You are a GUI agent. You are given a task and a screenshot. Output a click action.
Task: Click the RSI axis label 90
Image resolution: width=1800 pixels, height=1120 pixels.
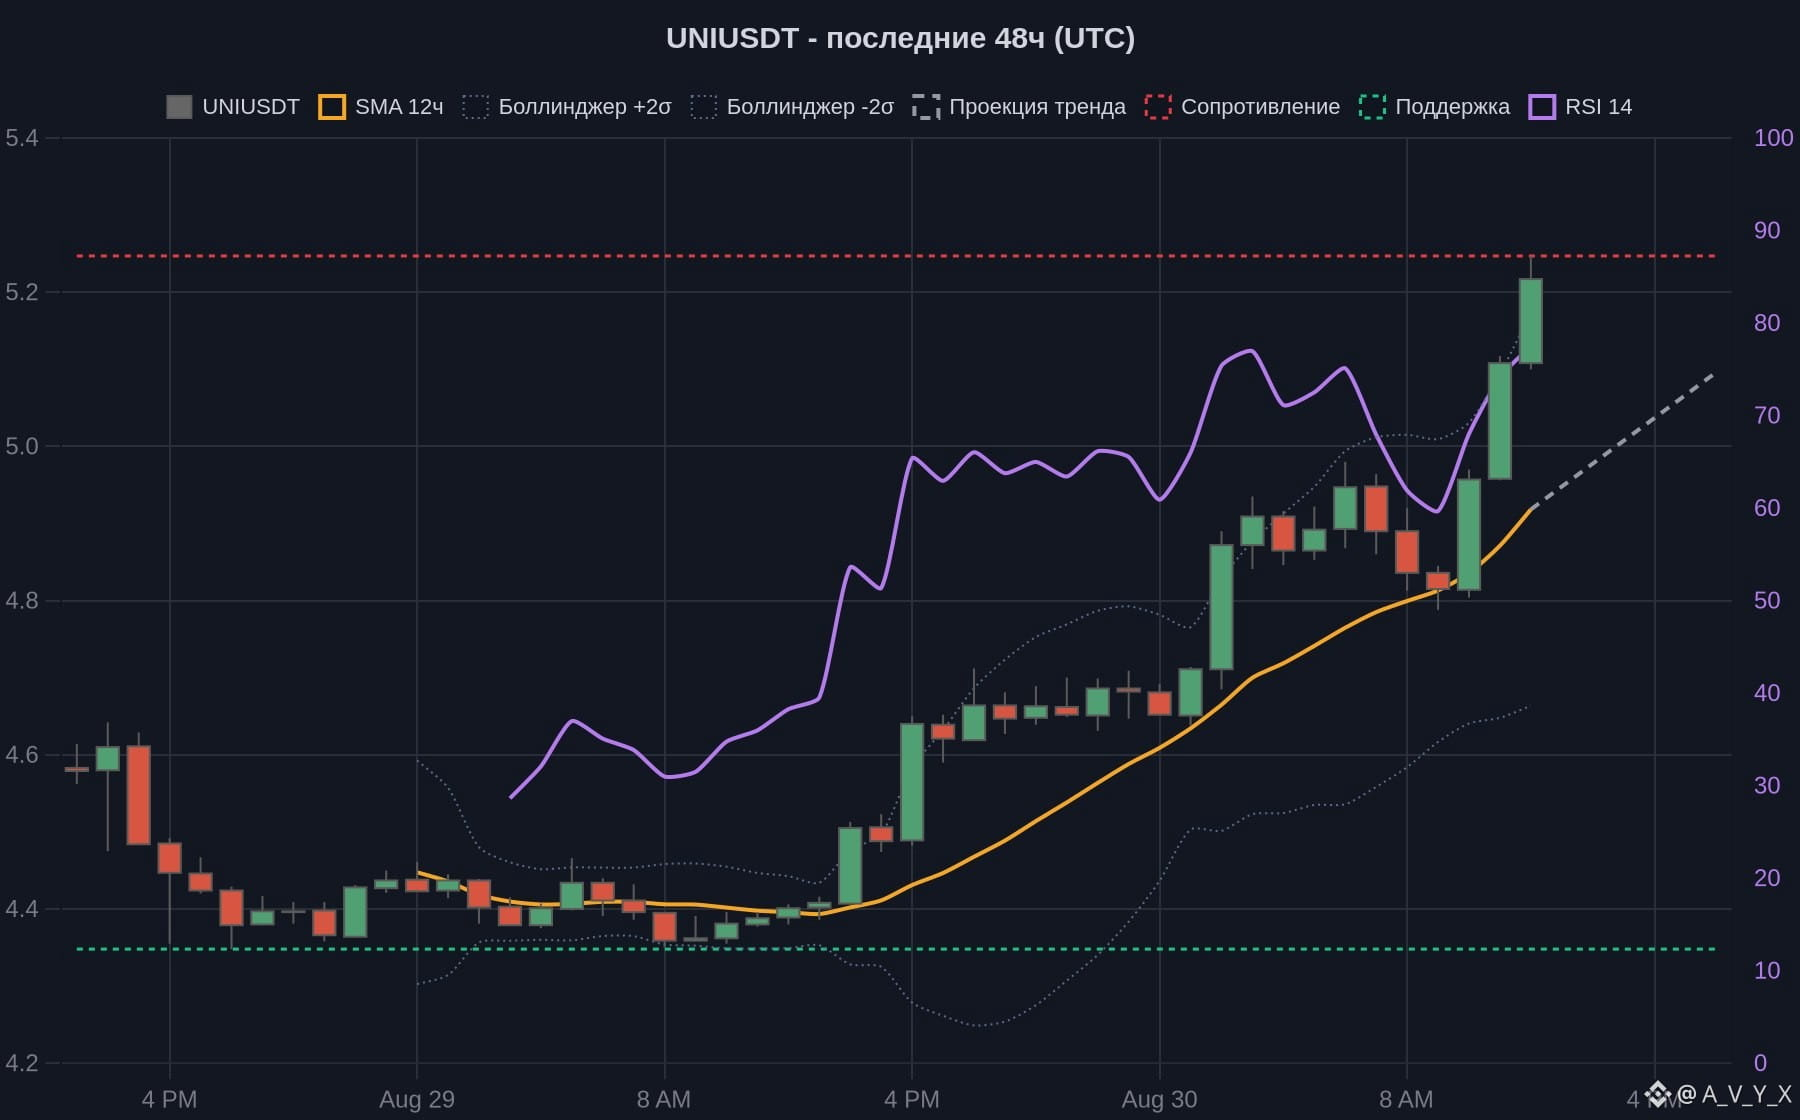tap(1767, 230)
